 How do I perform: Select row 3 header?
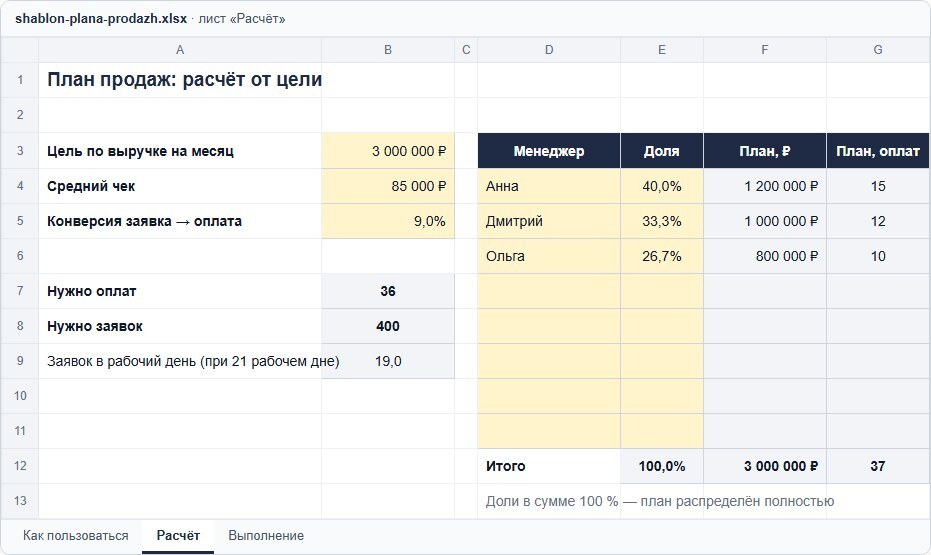click(x=20, y=151)
